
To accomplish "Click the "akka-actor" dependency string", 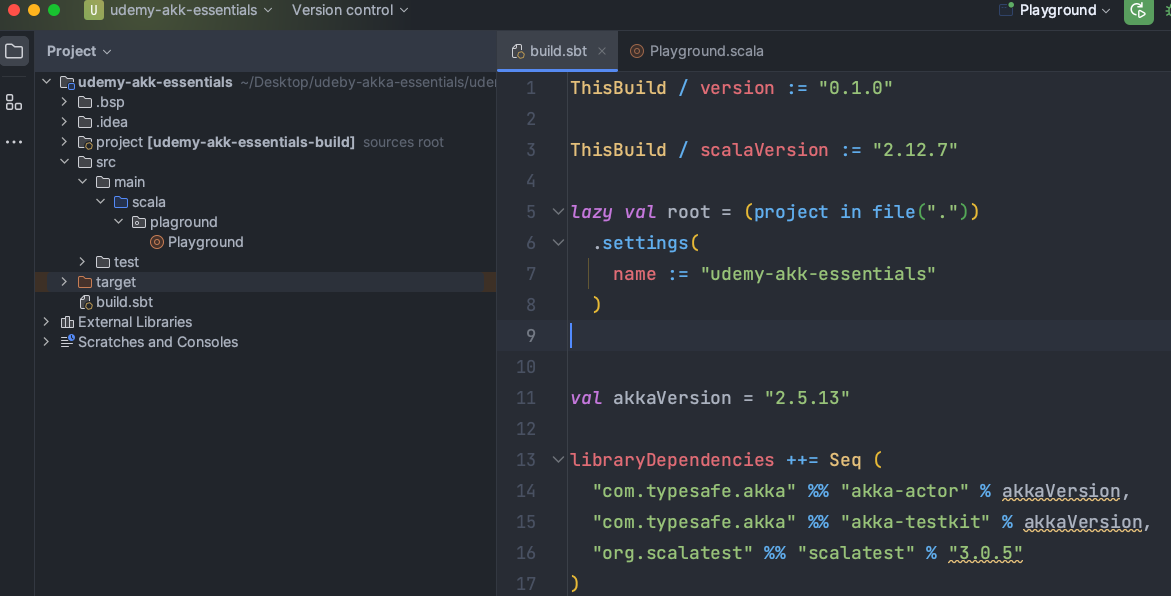I will pos(904,491).
